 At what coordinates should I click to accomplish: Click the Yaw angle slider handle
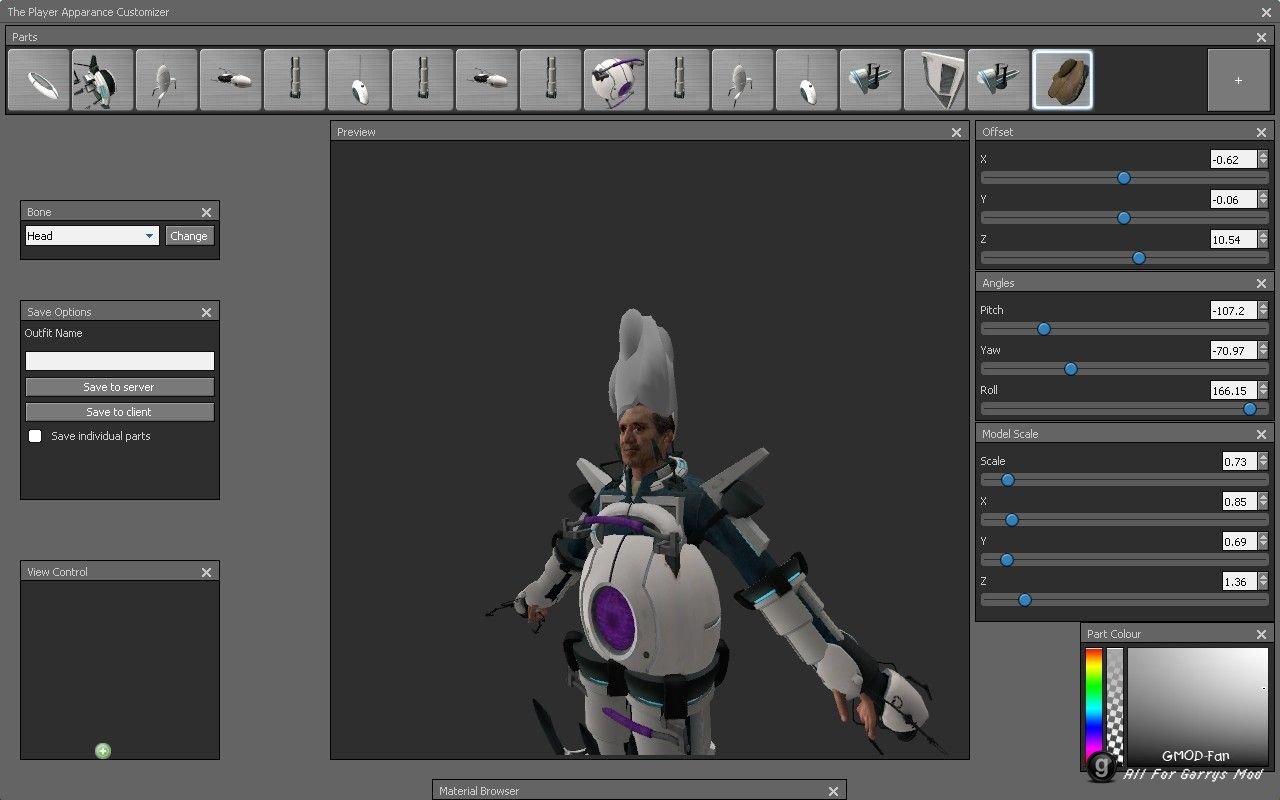(x=1071, y=369)
